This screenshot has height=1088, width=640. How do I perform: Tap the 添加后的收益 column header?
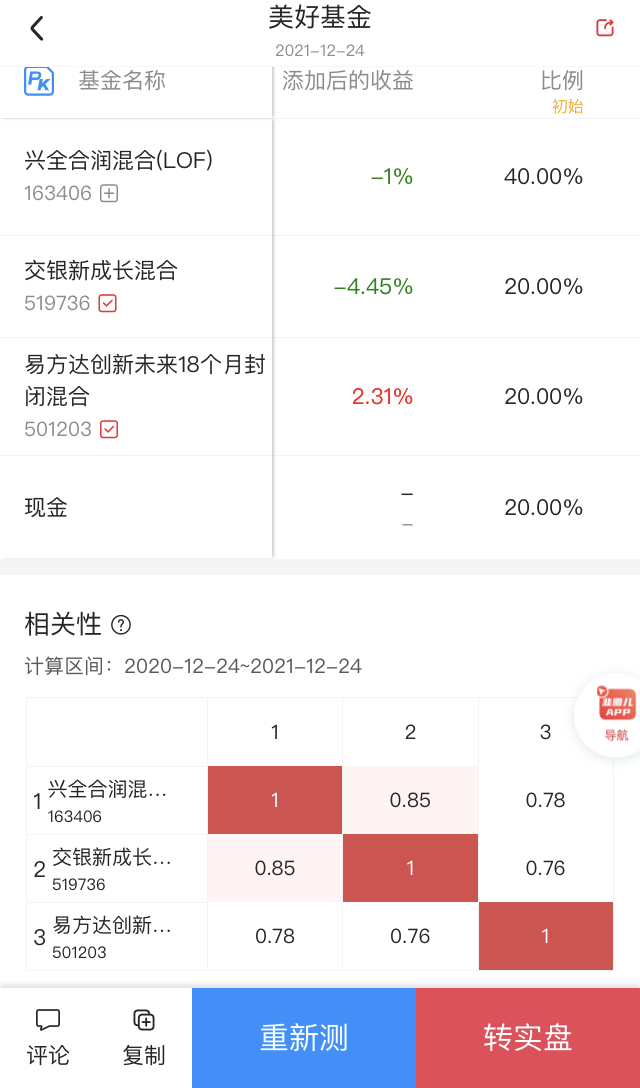[347, 81]
